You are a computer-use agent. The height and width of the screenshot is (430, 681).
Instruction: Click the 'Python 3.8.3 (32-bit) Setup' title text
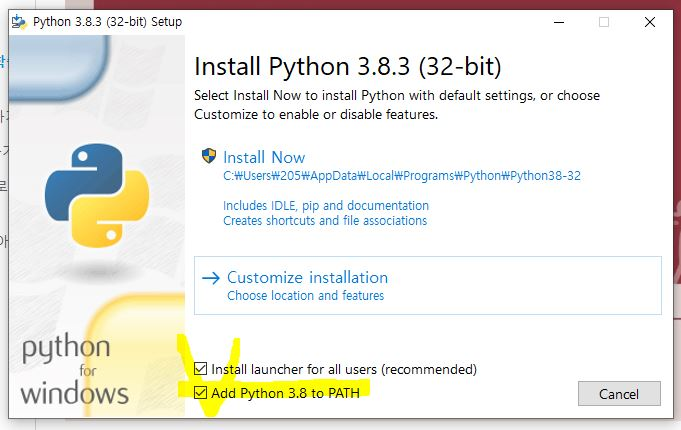pyautogui.click(x=107, y=22)
